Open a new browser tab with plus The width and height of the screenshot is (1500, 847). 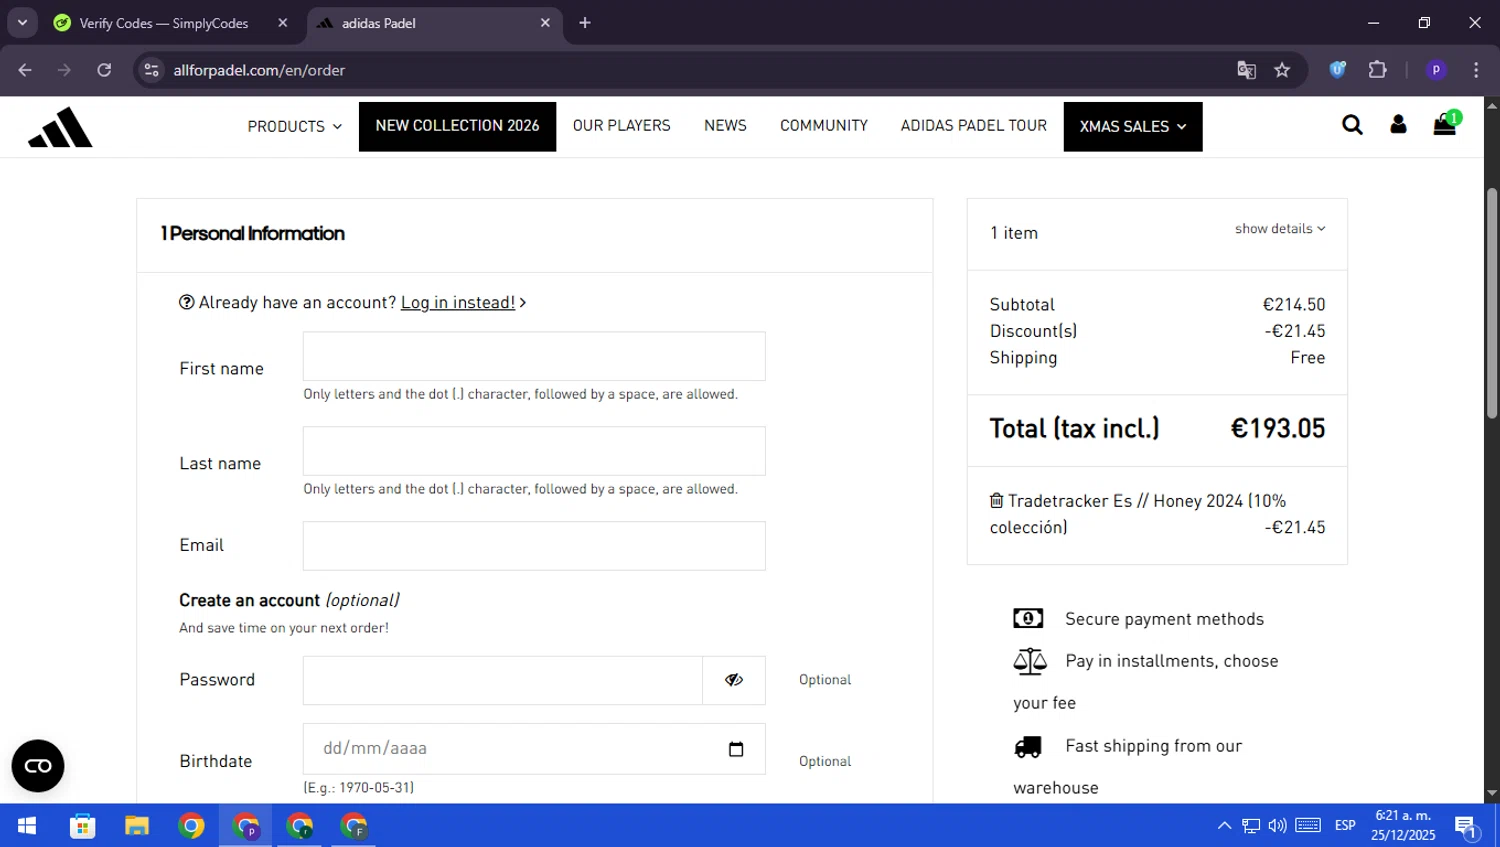coord(585,23)
